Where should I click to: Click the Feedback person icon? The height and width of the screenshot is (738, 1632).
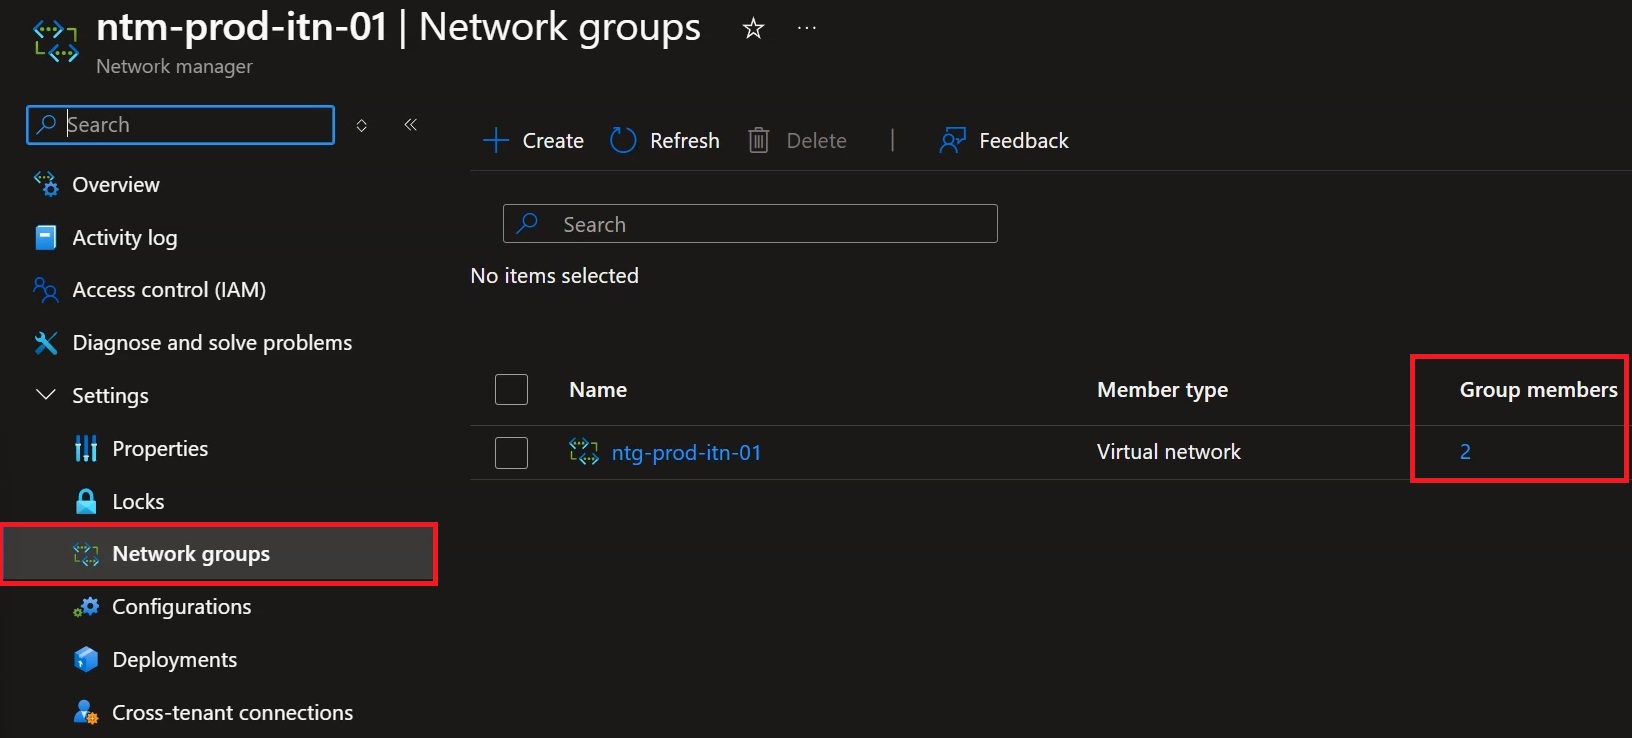click(952, 140)
